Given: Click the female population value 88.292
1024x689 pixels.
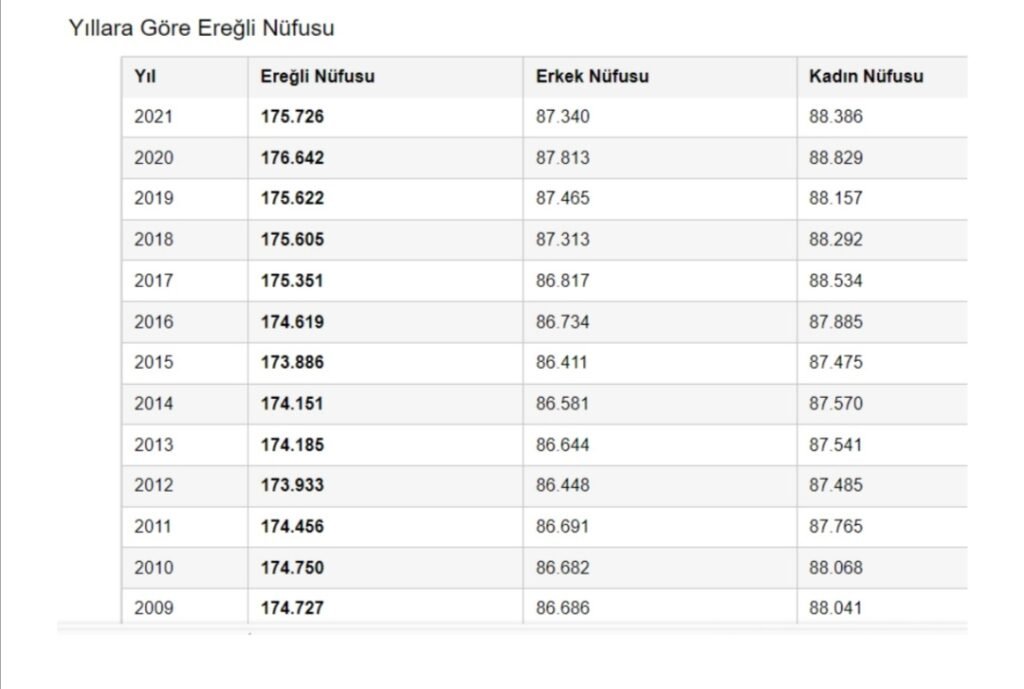Looking at the screenshot, I should [835, 240].
